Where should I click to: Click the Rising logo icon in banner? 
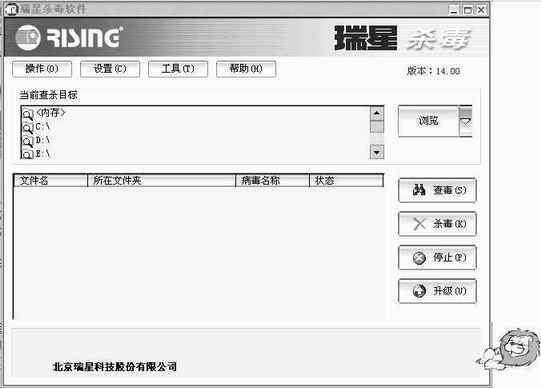28,38
